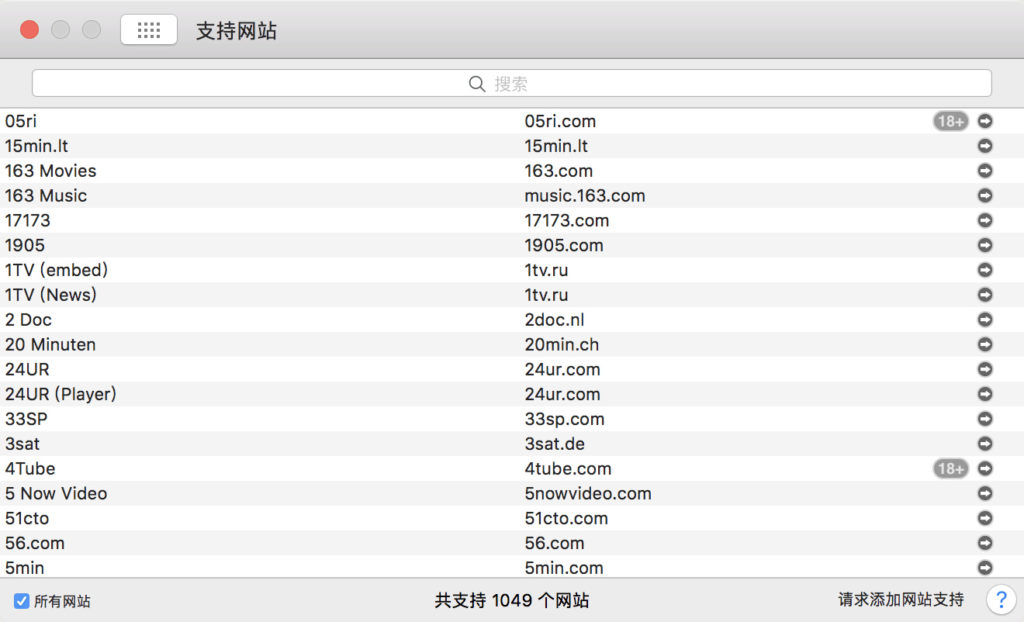
Task: Open the arrow icon for 15min.lt row
Action: coord(985,146)
